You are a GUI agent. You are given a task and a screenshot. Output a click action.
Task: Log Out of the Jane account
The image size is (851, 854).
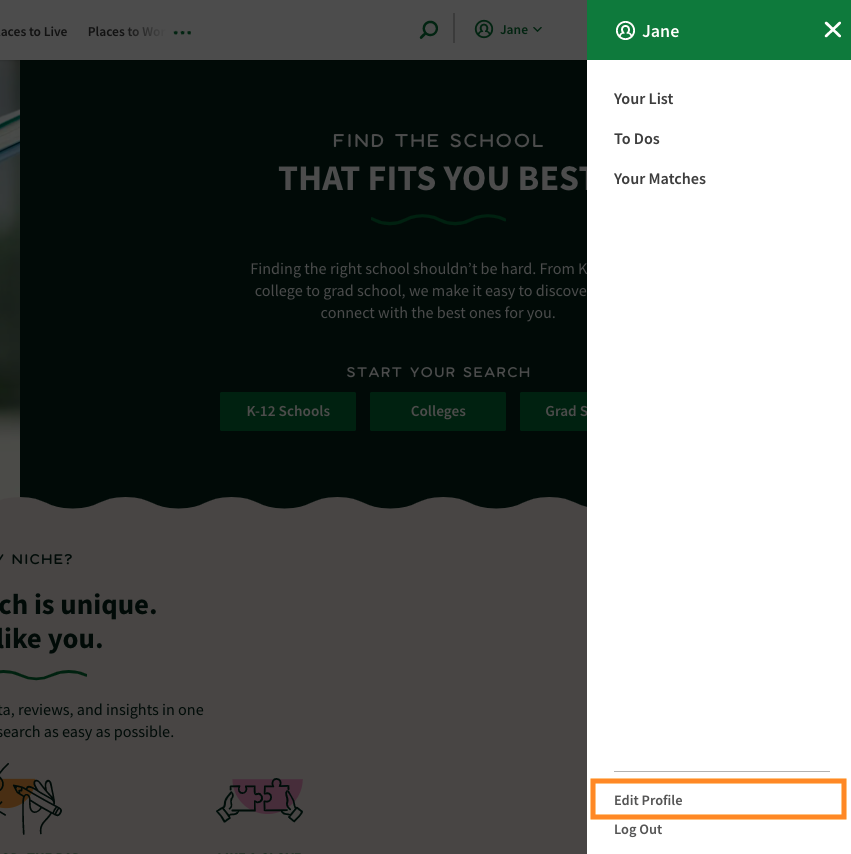[638, 829]
